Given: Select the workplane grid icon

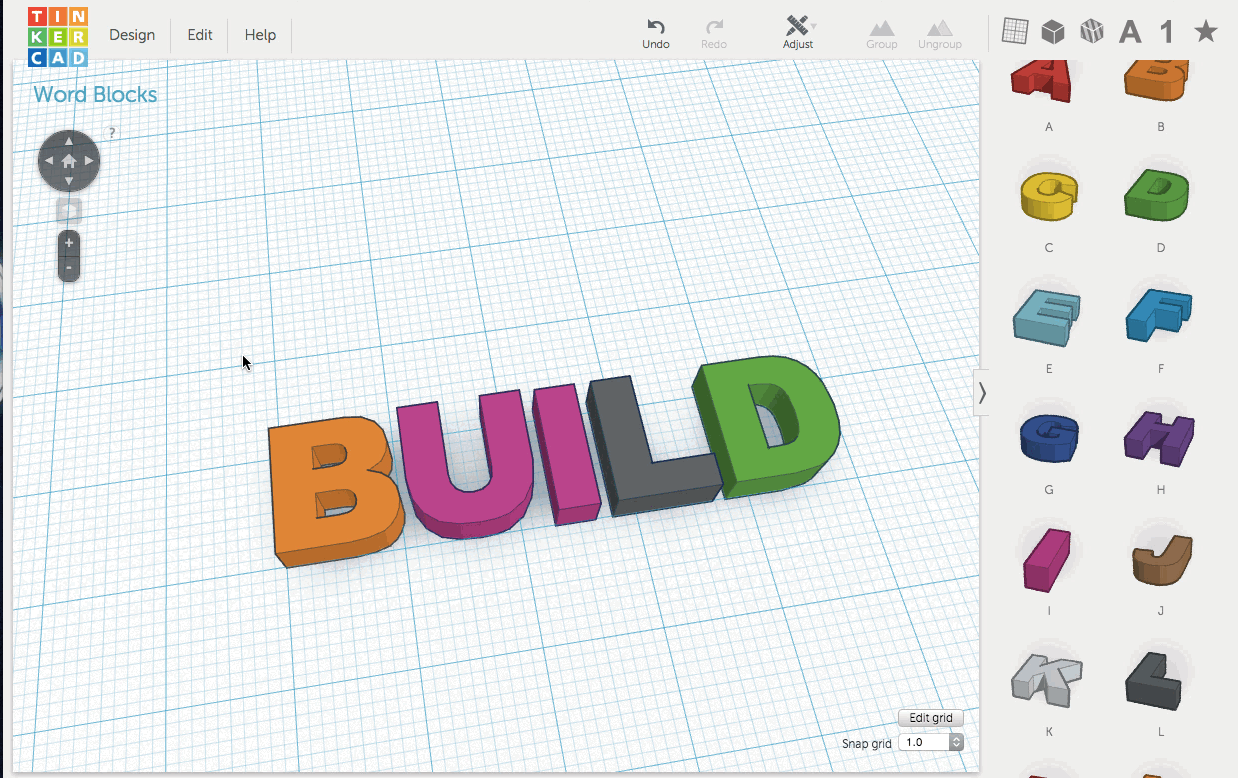Looking at the screenshot, I should (1015, 32).
